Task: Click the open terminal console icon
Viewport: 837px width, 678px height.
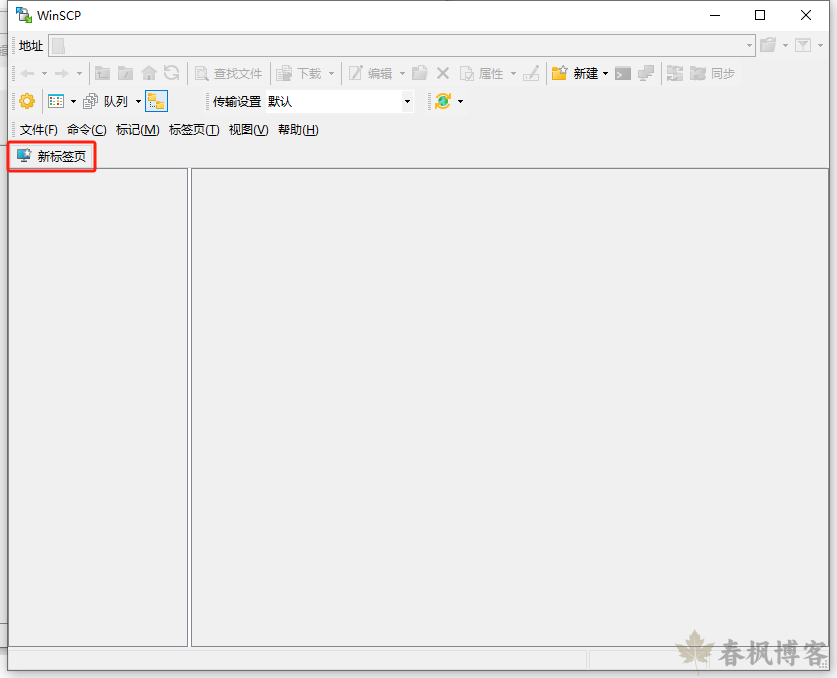Action: pos(622,73)
